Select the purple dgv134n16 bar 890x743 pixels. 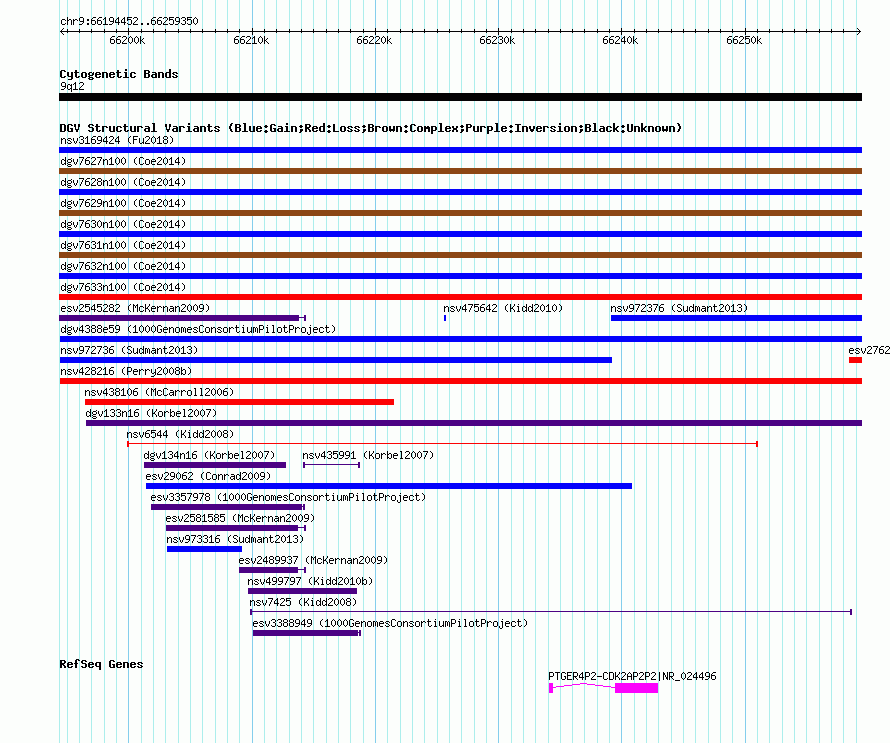[x=215, y=465]
